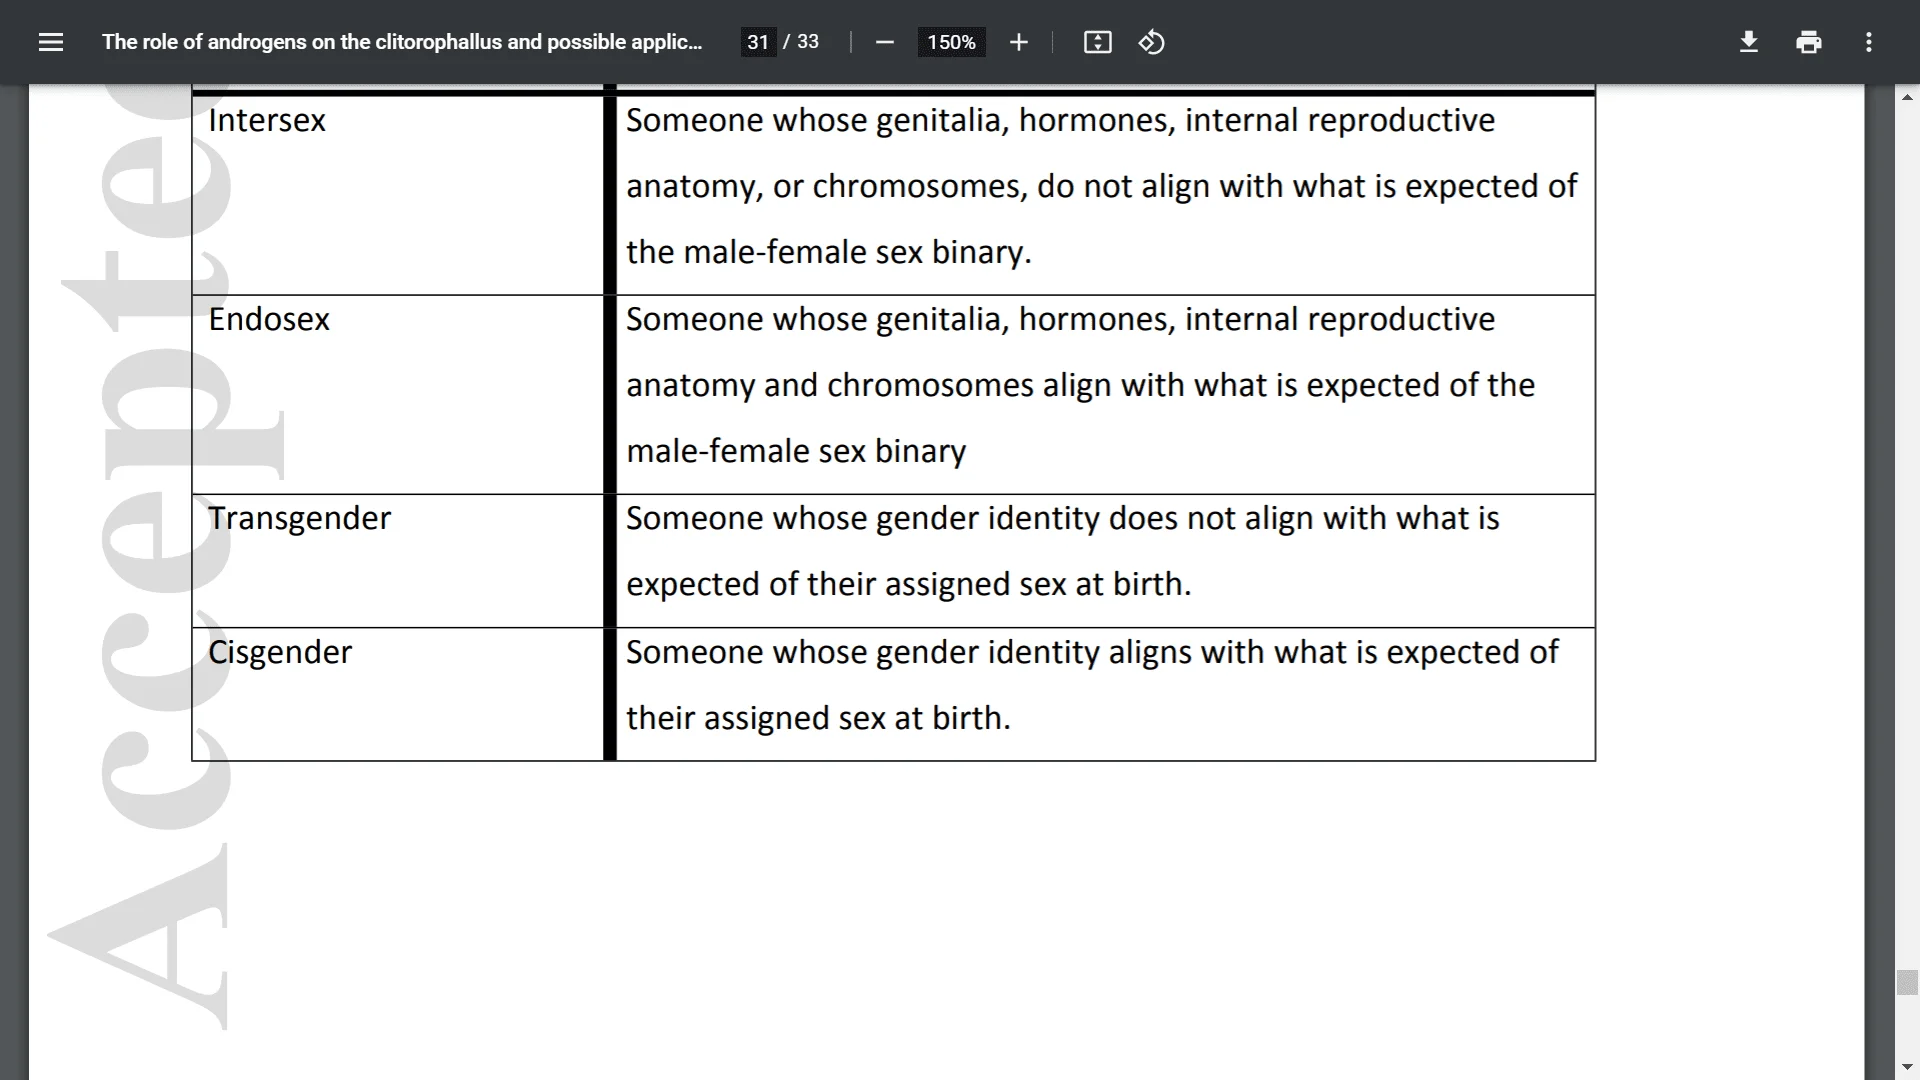Screen dimensions: 1920x1080
Task: Edit the page number field showing 31
Action: (x=758, y=42)
